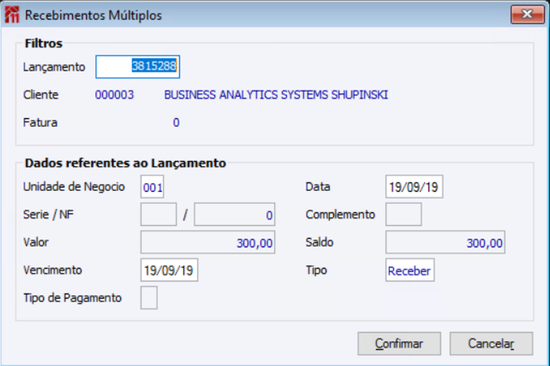This screenshot has height=366, width=550.
Task: Select the Saldo amount field
Action: (445, 242)
